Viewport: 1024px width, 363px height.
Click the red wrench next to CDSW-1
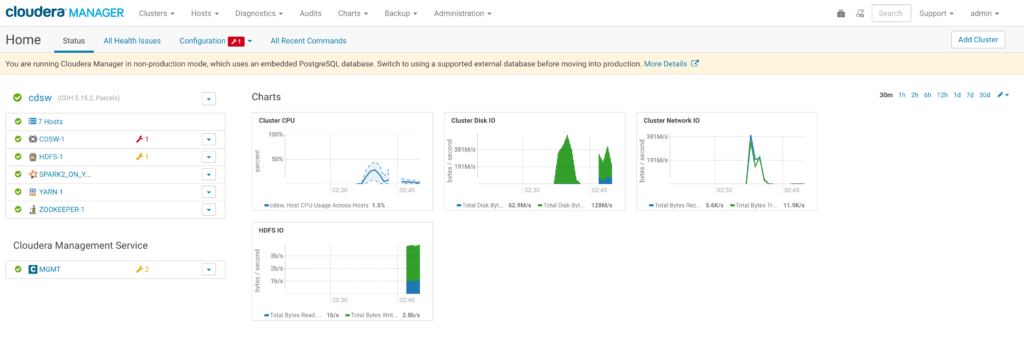coord(138,139)
